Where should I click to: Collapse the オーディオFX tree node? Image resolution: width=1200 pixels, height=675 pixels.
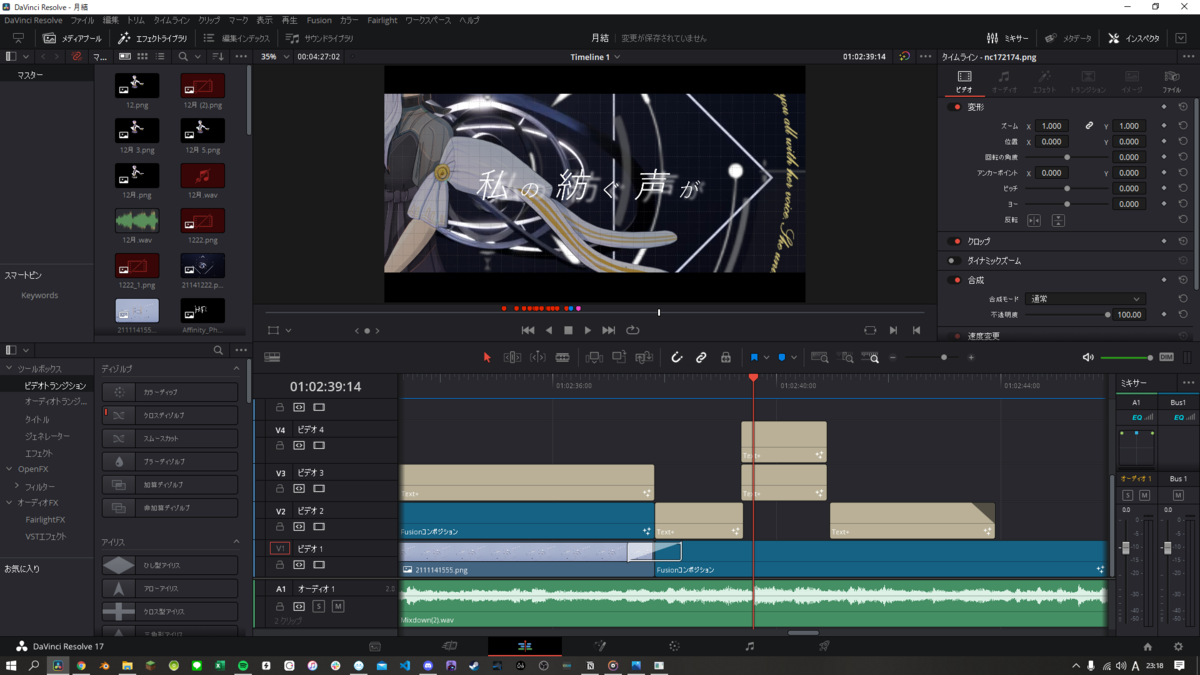click(9, 503)
